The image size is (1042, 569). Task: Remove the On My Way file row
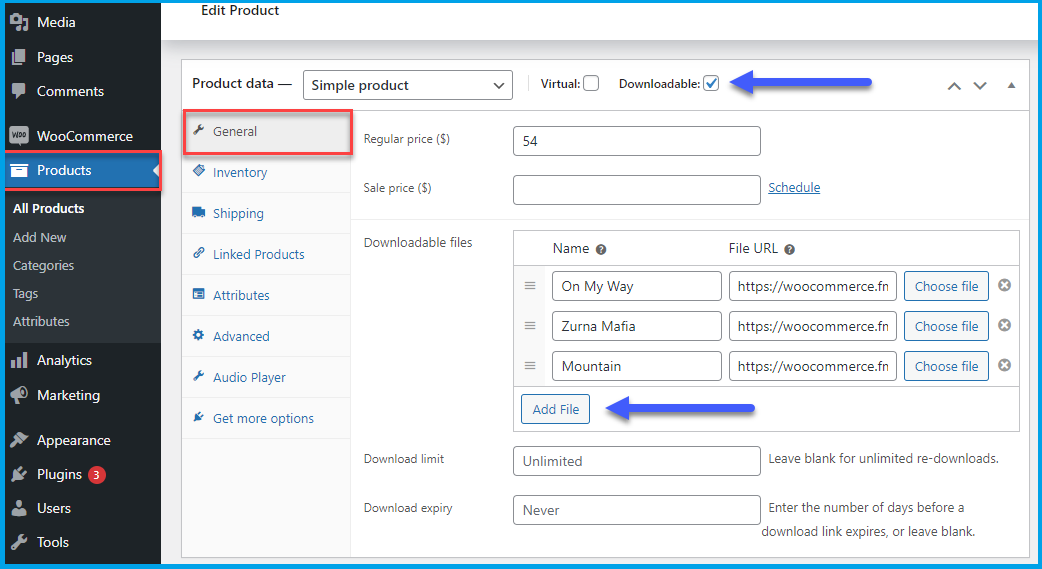pyautogui.click(x=1004, y=285)
